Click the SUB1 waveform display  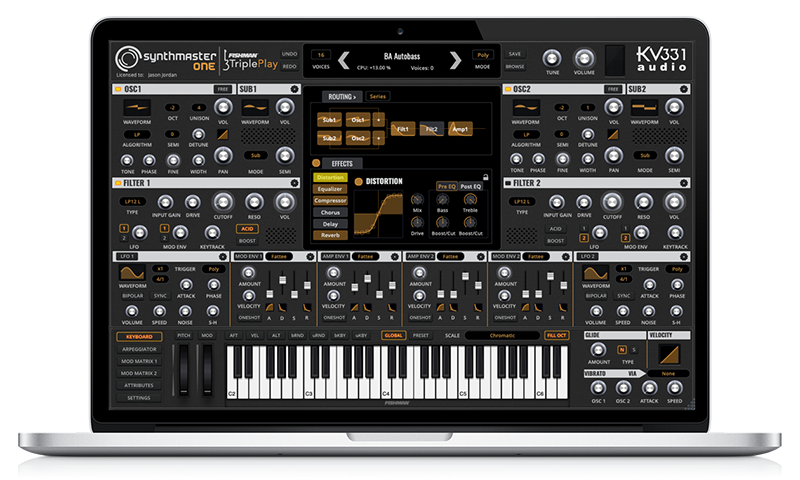click(255, 108)
